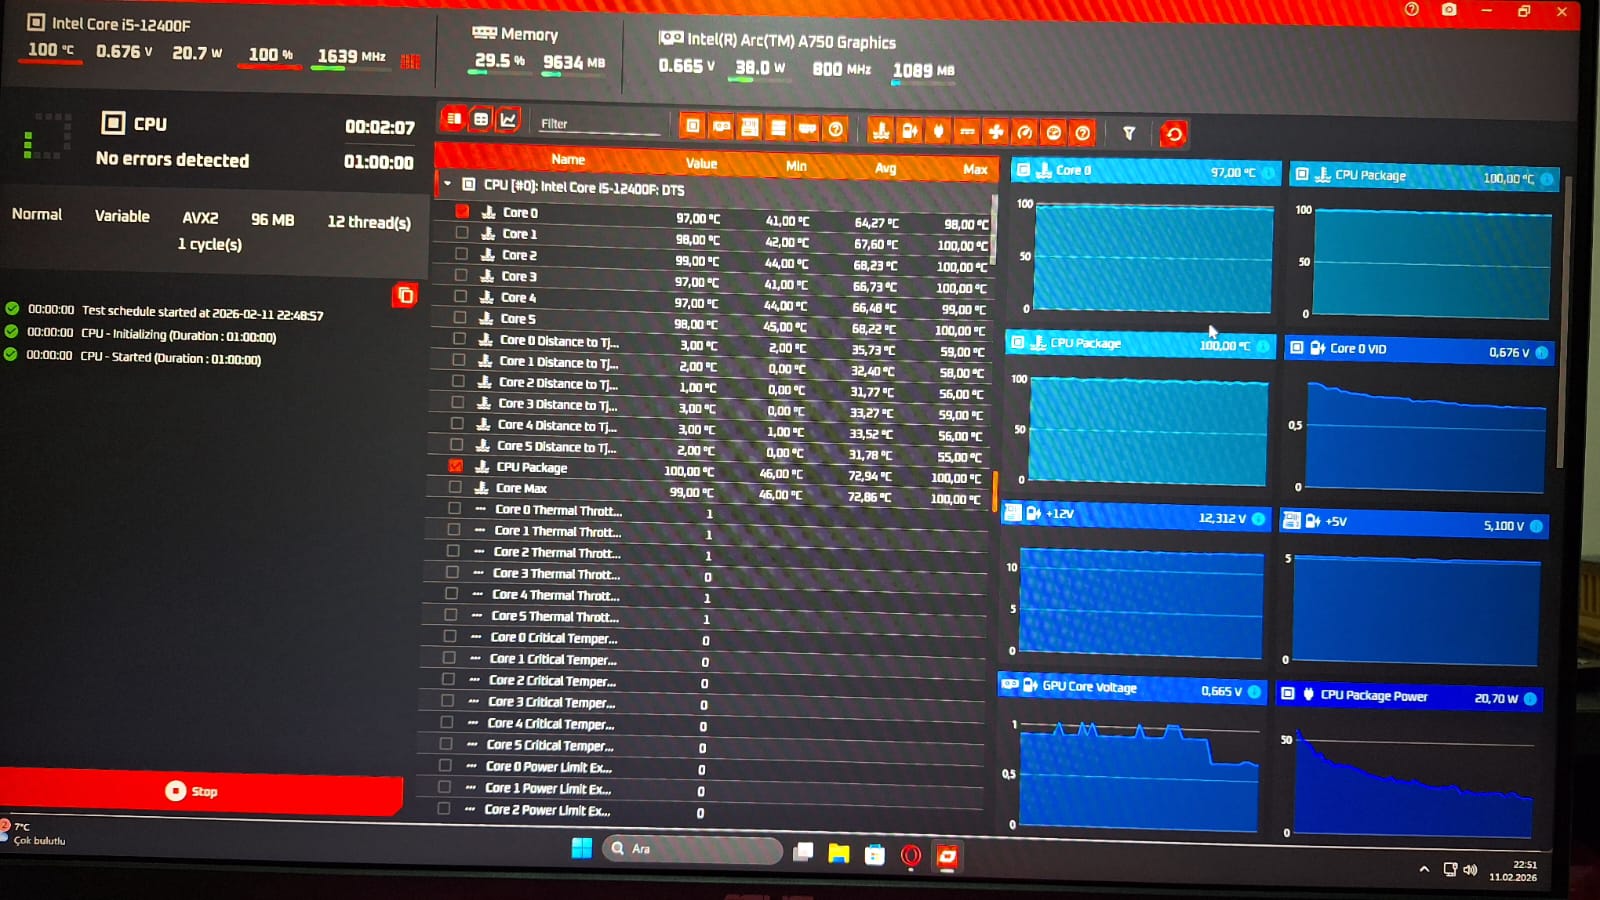Open the taskbar clock showing 22:51
Viewport: 1600px width, 900px height.
point(1513,871)
